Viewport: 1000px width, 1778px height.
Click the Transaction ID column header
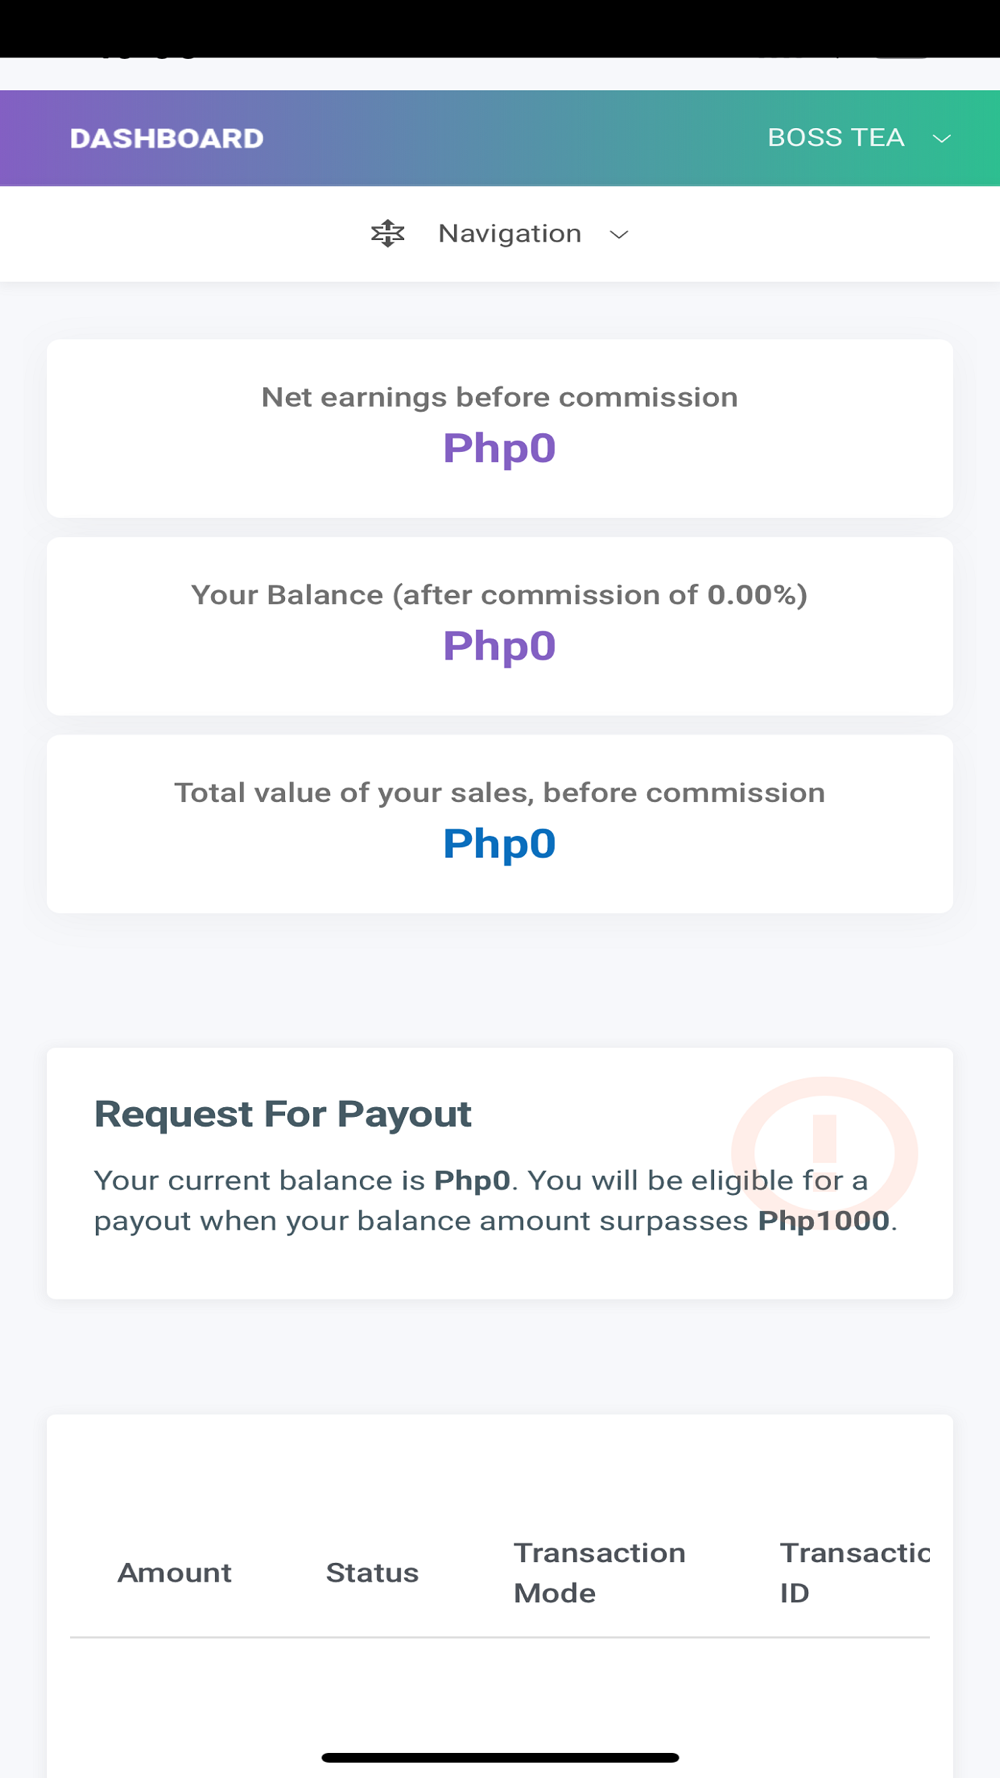[x=855, y=1573]
